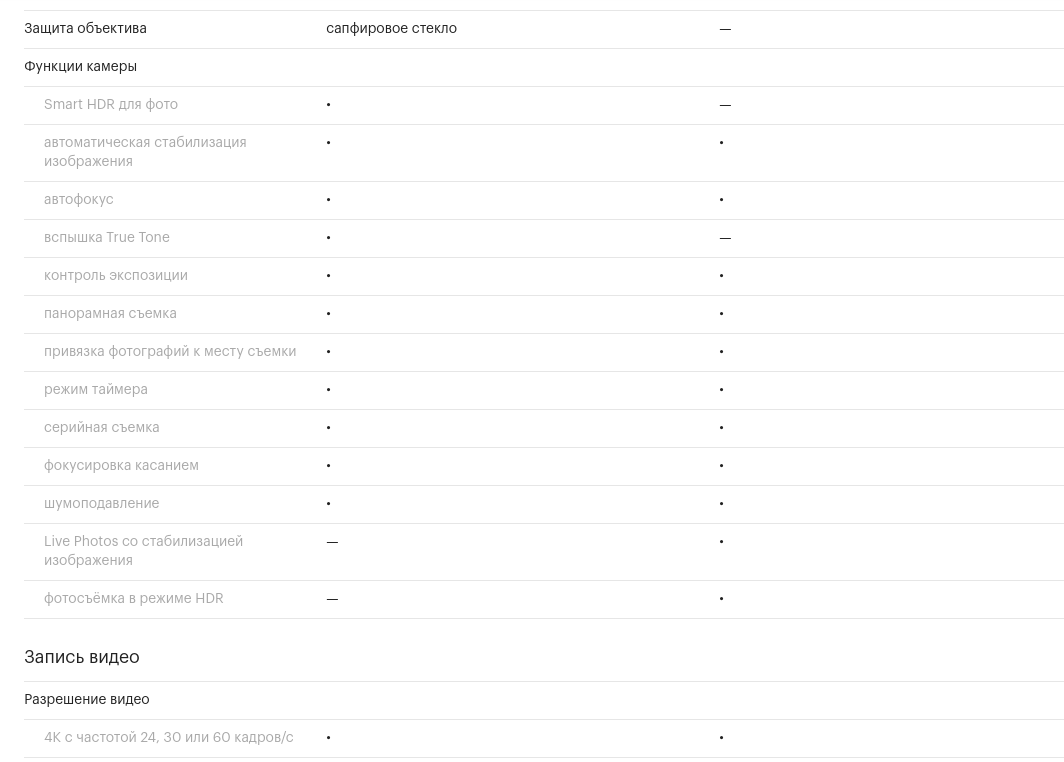The height and width of the screenshot is (762, 1064).
Task: Click the 'контроль экспозиции' feature label
Action: (x=116, y=275)
